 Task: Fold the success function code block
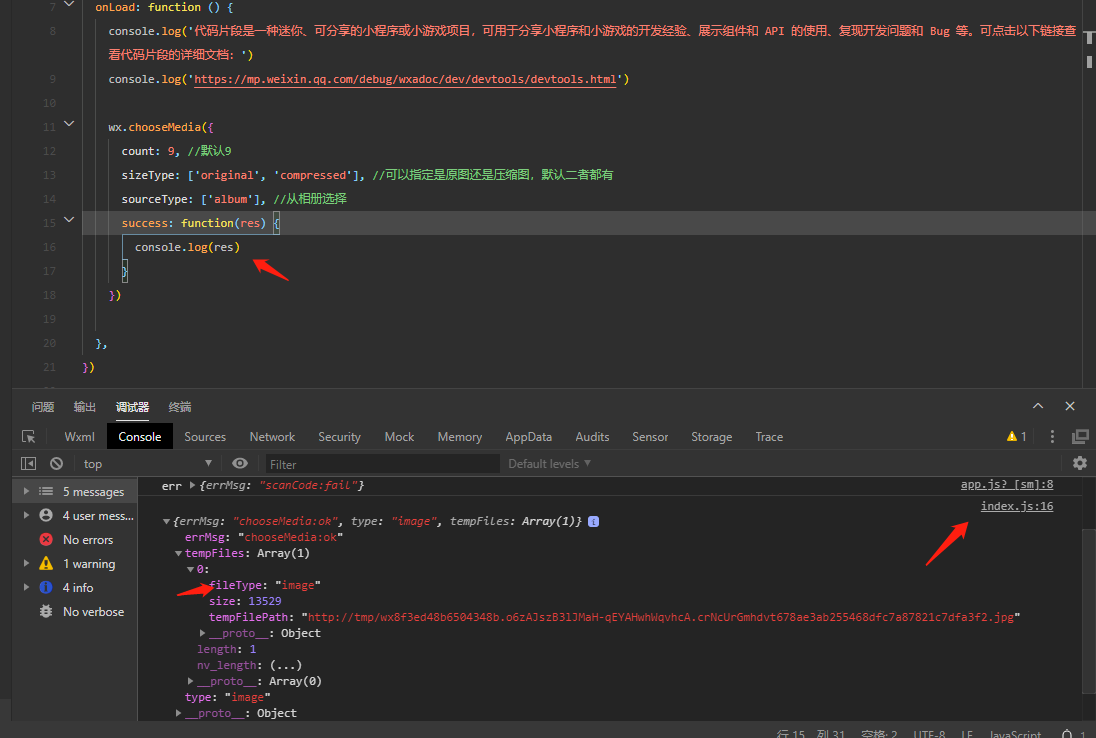(x=68, y=219)
